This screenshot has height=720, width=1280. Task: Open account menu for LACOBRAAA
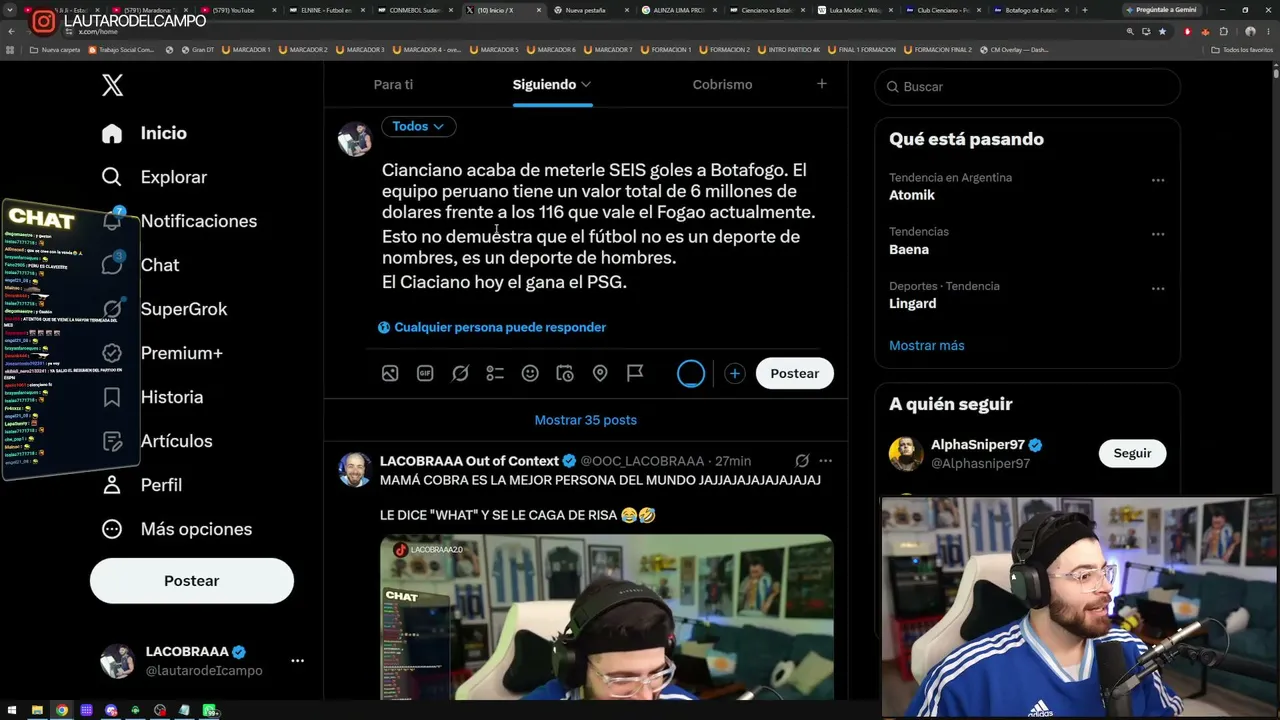coord(297,661)
